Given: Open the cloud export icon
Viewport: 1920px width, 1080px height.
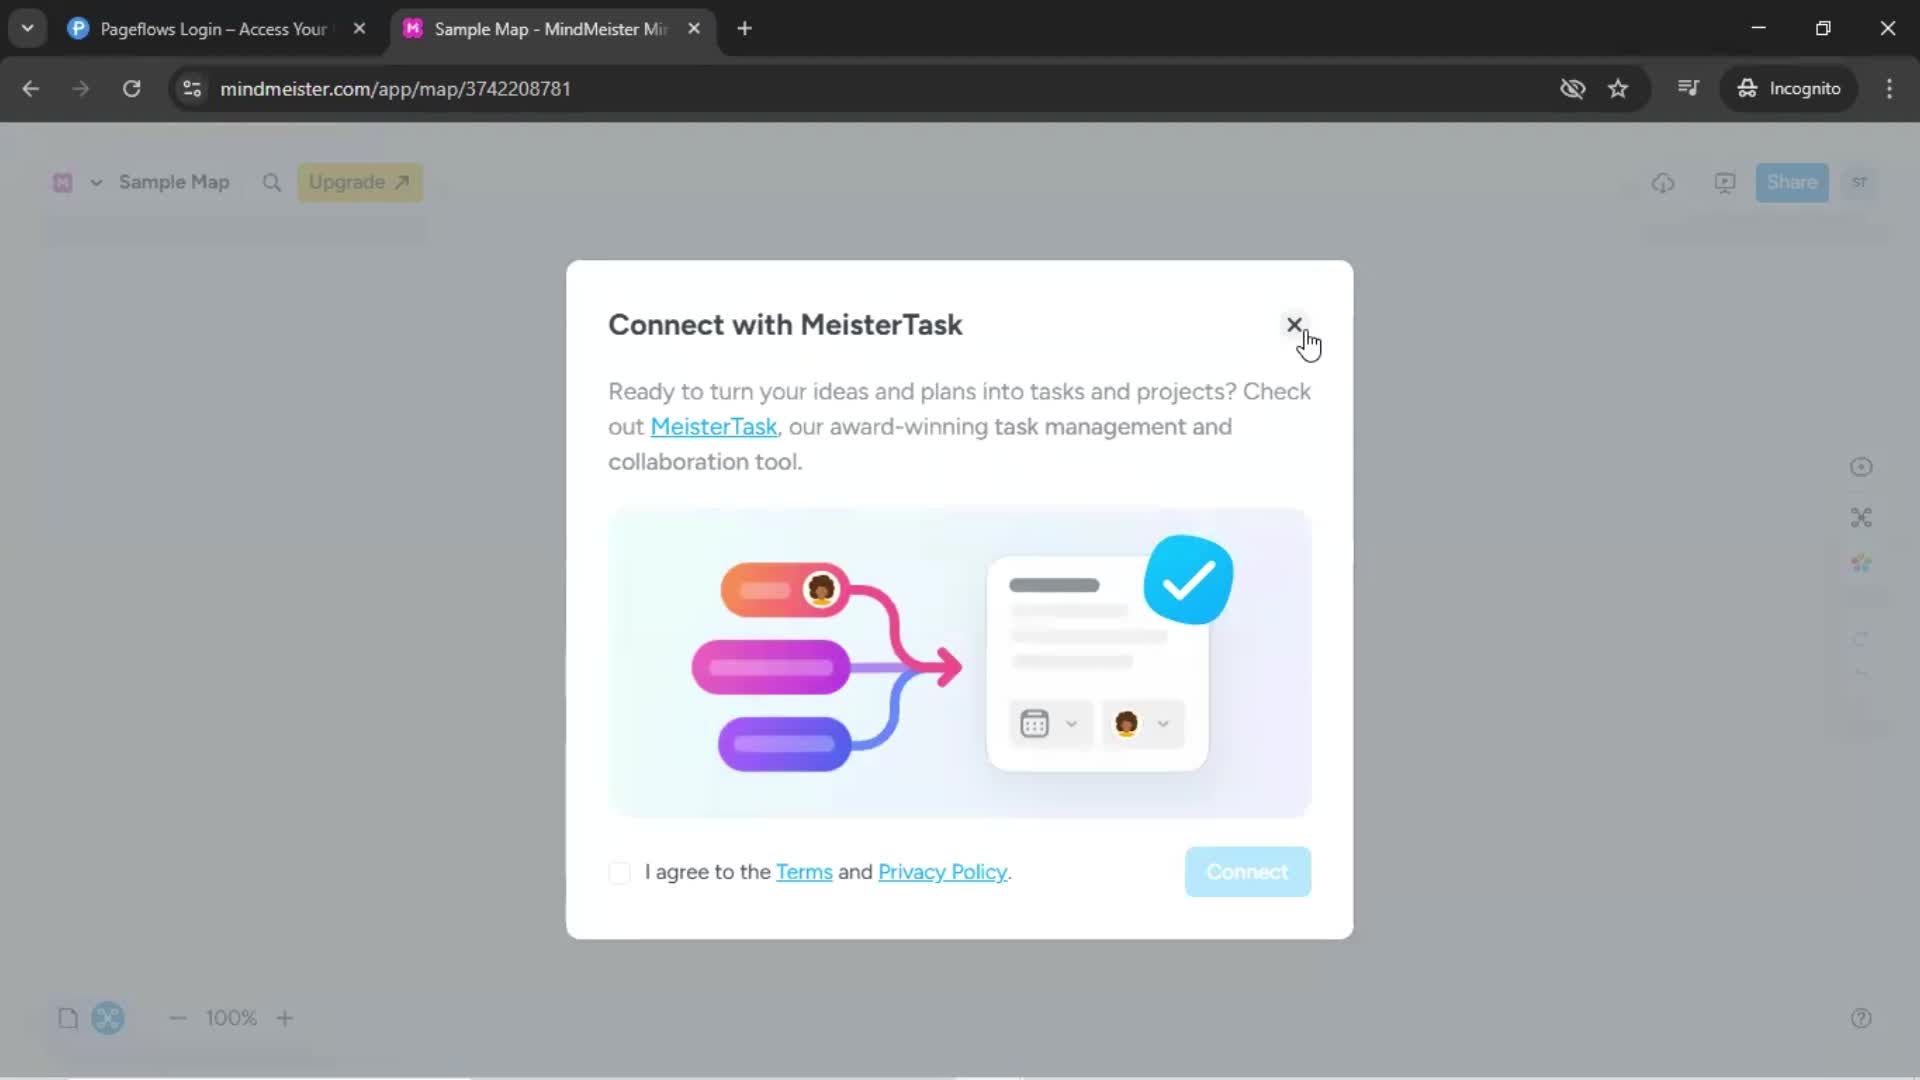Looking at the screenshot, I should pos(1663,183).
